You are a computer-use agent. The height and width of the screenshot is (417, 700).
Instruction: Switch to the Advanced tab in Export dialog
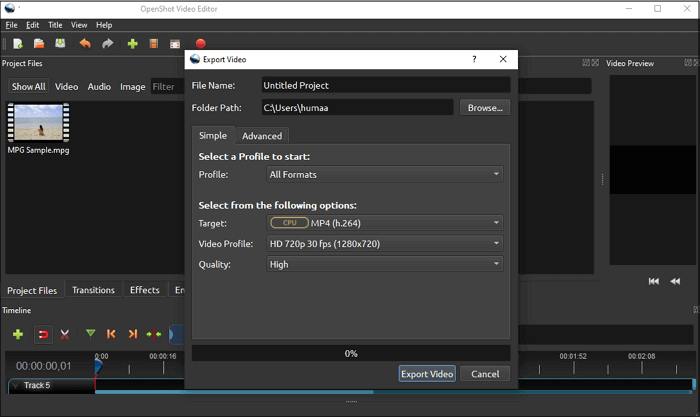[262, 136]
